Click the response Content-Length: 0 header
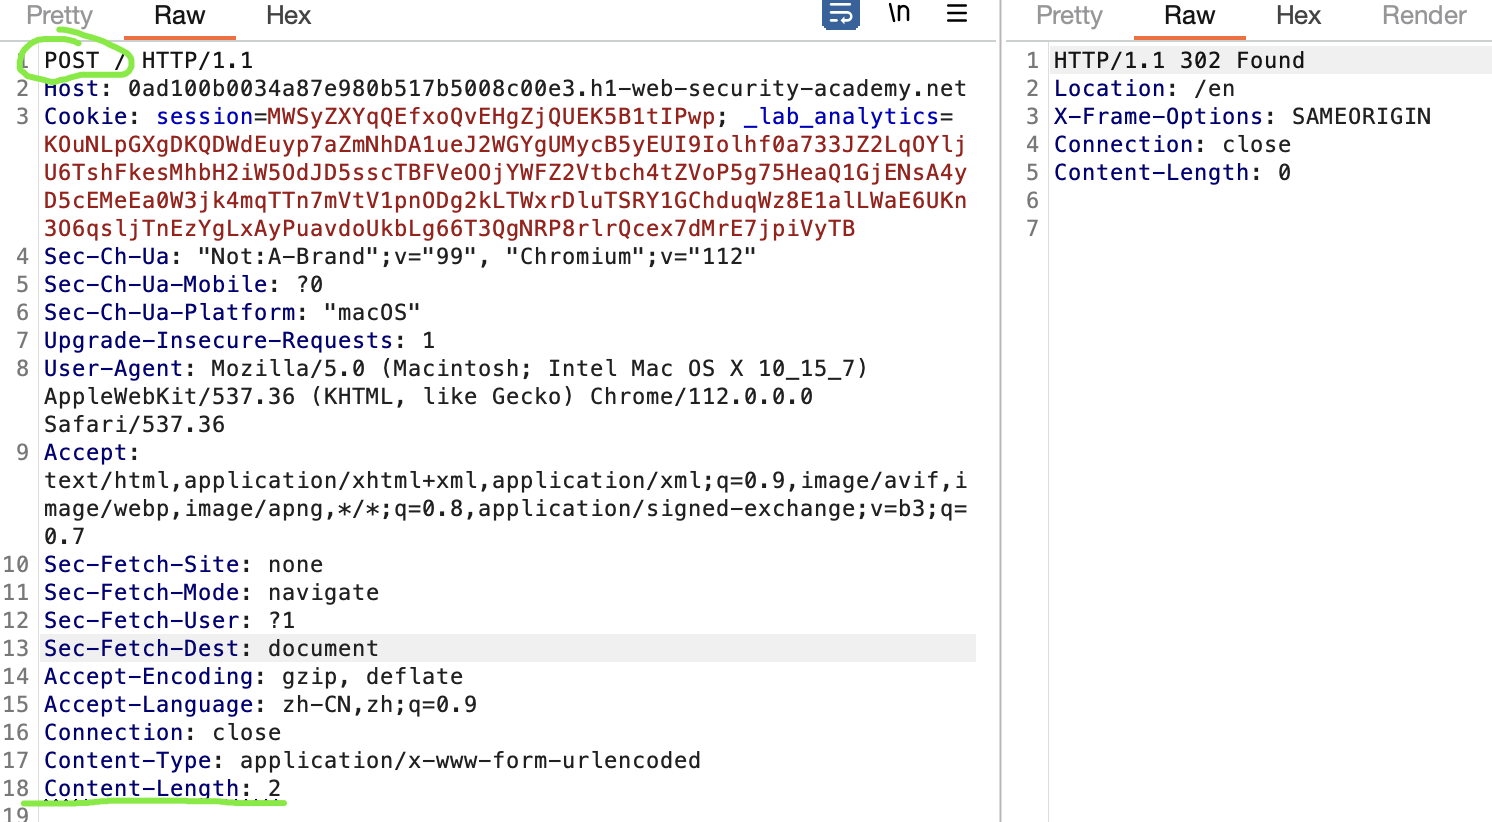Image resolution: width=1492 pixels, height=822 pixels. click(x=1172, y=172)
